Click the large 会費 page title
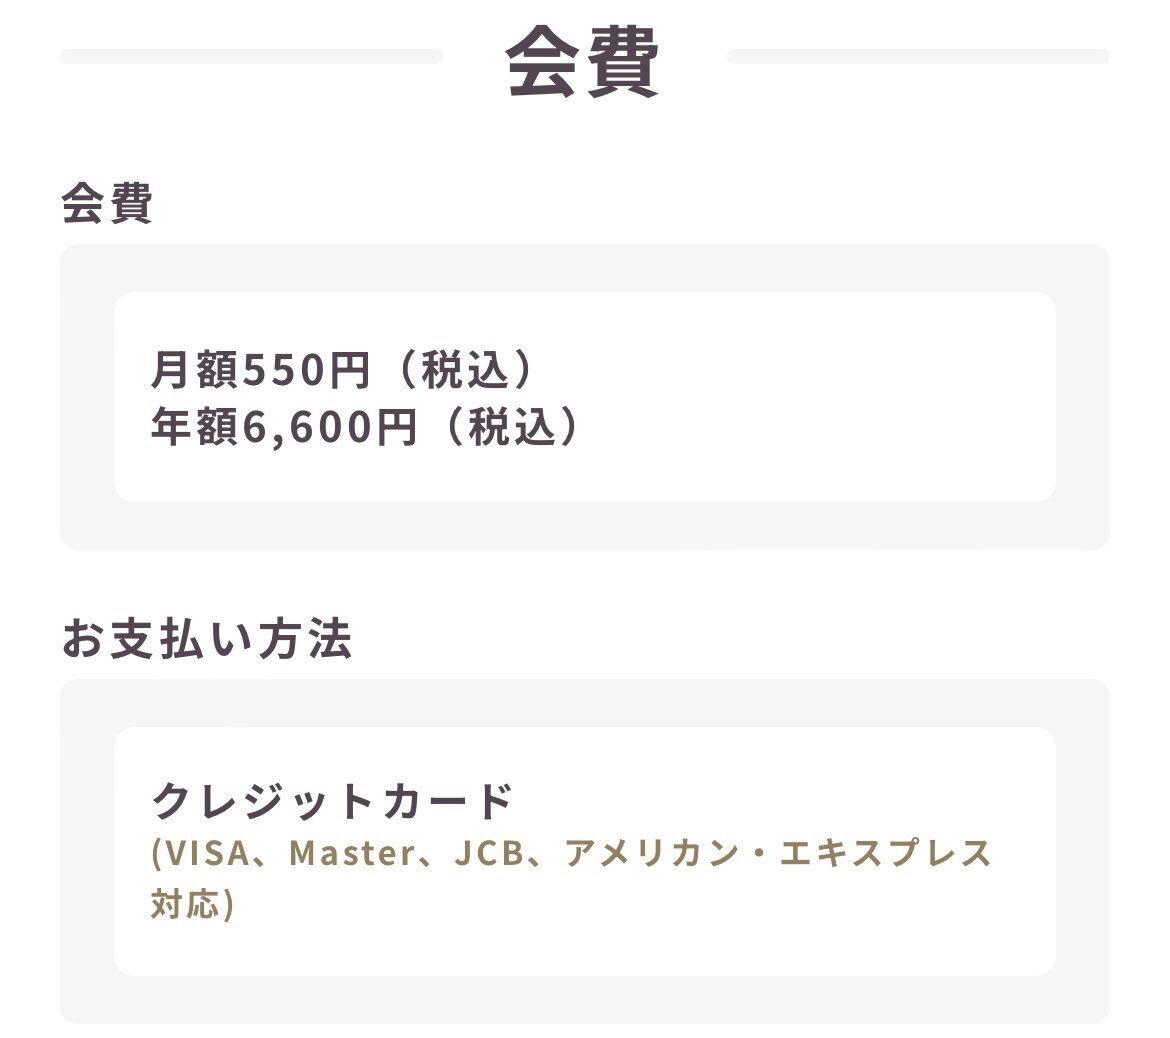1170x1038 pixels. pyautogui.click(x=583, y=60)
